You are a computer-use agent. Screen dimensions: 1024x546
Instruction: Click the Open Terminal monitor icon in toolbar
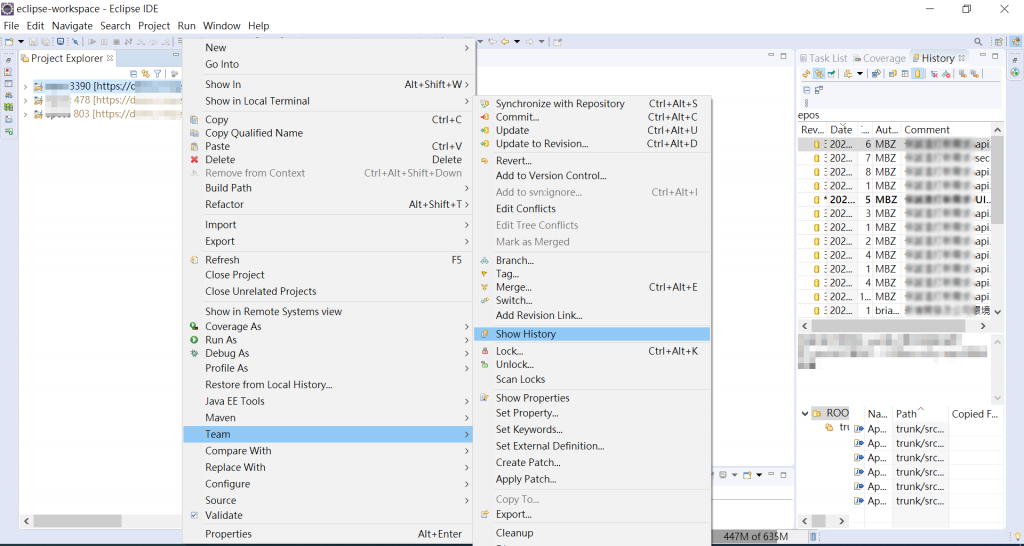point(61,41)
